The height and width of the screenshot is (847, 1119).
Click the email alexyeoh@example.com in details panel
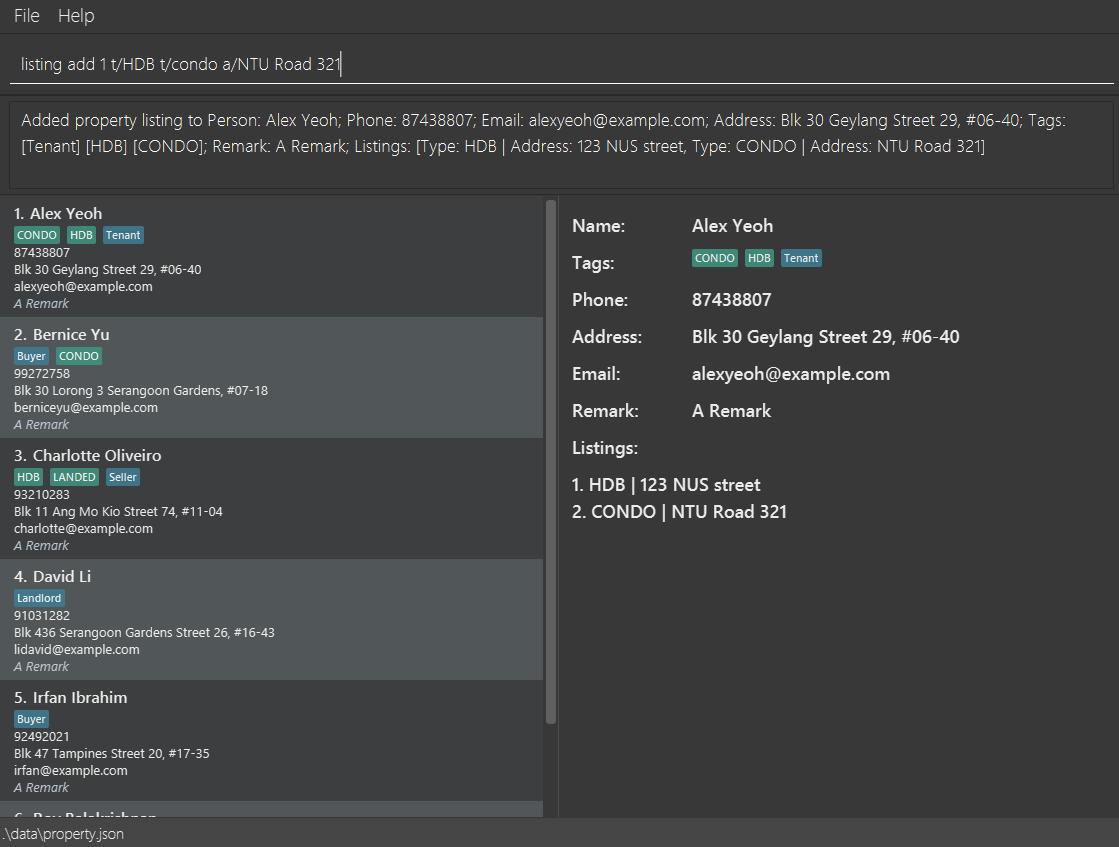(790, 374)
